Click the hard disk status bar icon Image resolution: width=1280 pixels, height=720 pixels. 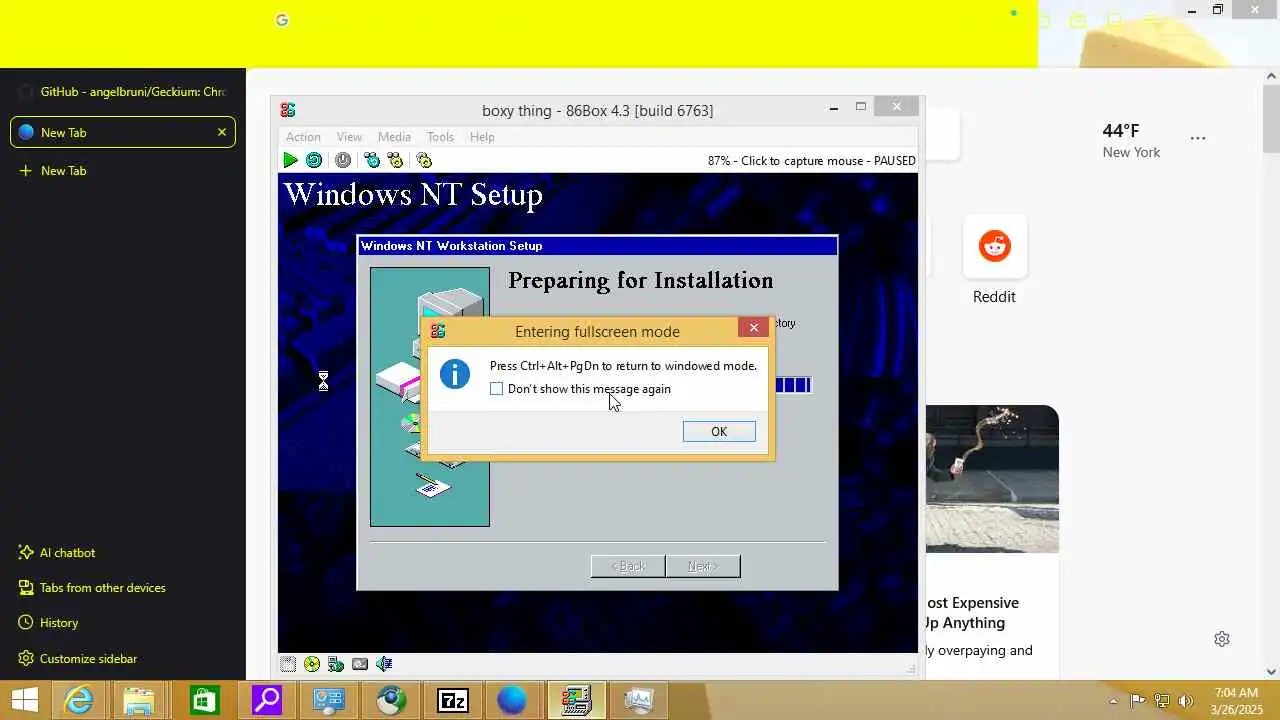click(x=360, y=664)
